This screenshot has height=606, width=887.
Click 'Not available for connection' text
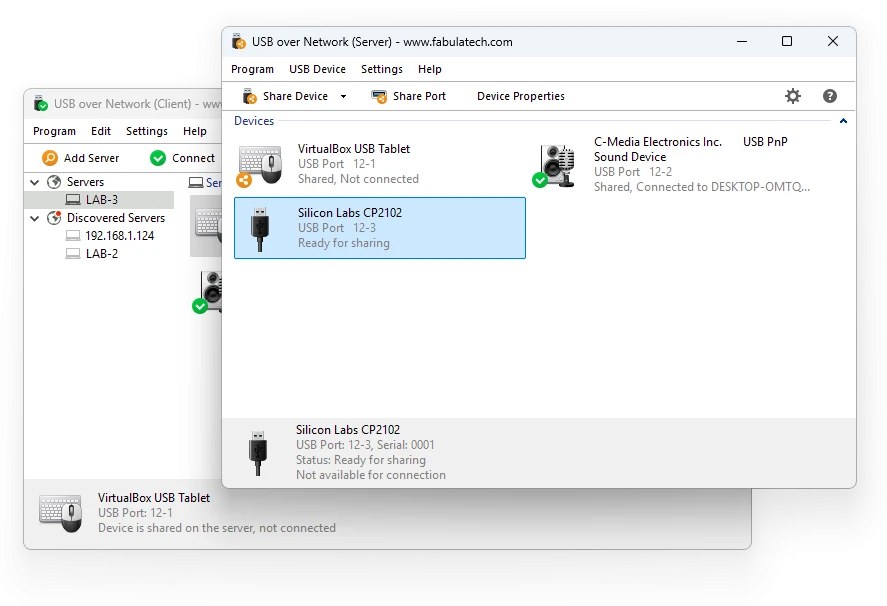[x=371, y=475]
